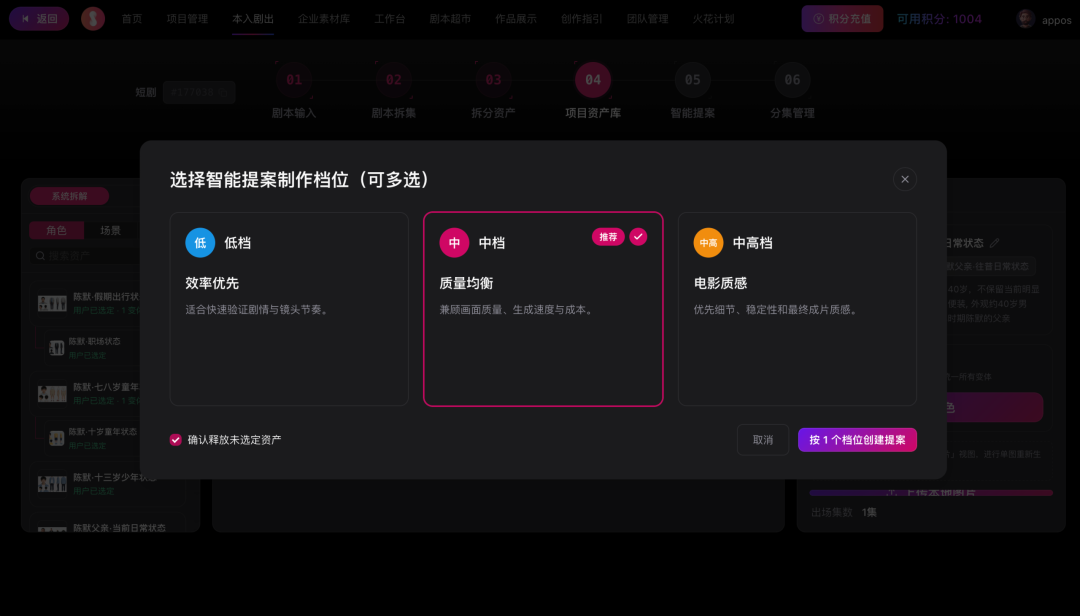Click 可用积分: 1004 text
This screenshot has height=616, width=1080.
(939, 19)
